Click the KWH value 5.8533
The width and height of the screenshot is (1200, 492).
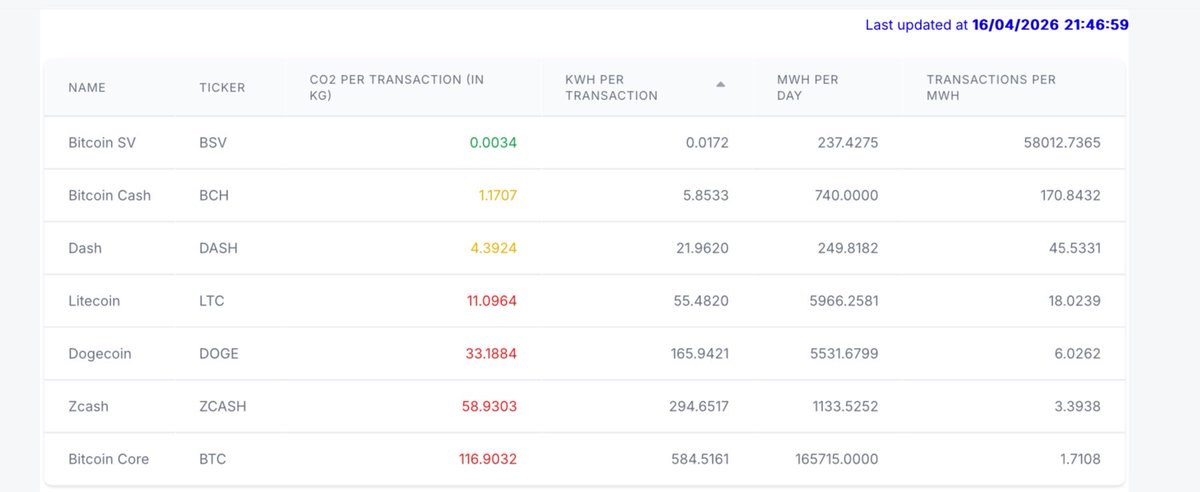[x=706, y=196]
